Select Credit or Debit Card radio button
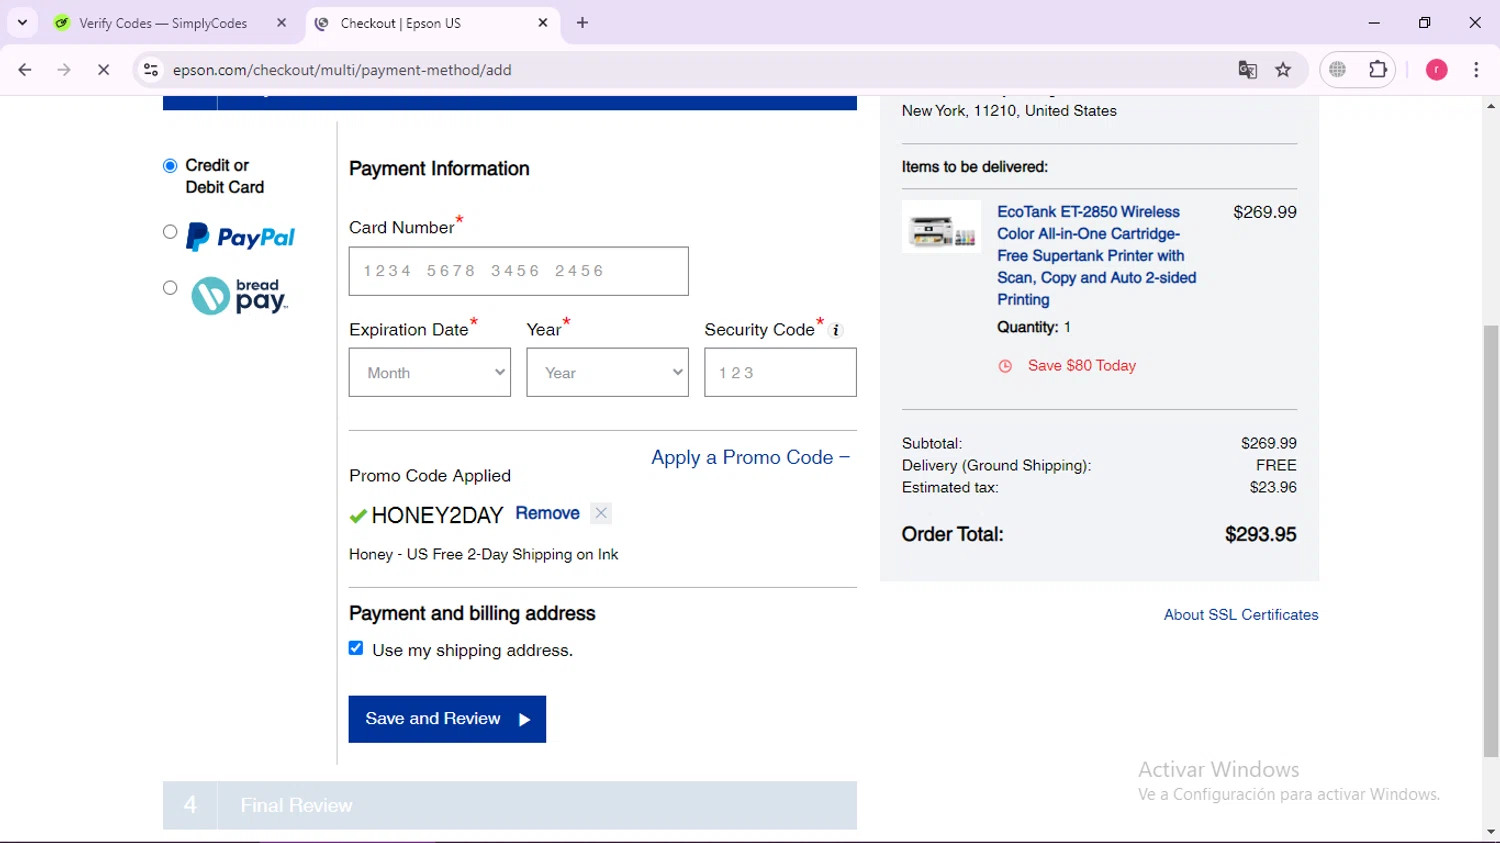Viewport: 1500px width, 843px height. pos(170,166)
